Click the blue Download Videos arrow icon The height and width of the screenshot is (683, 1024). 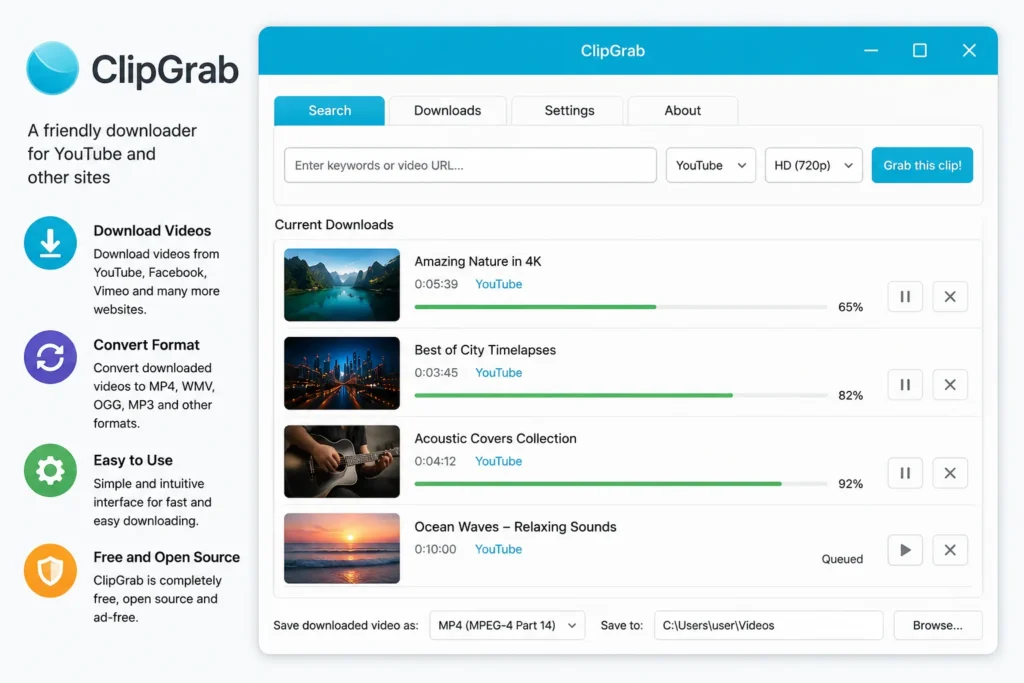tap(50, 243)
